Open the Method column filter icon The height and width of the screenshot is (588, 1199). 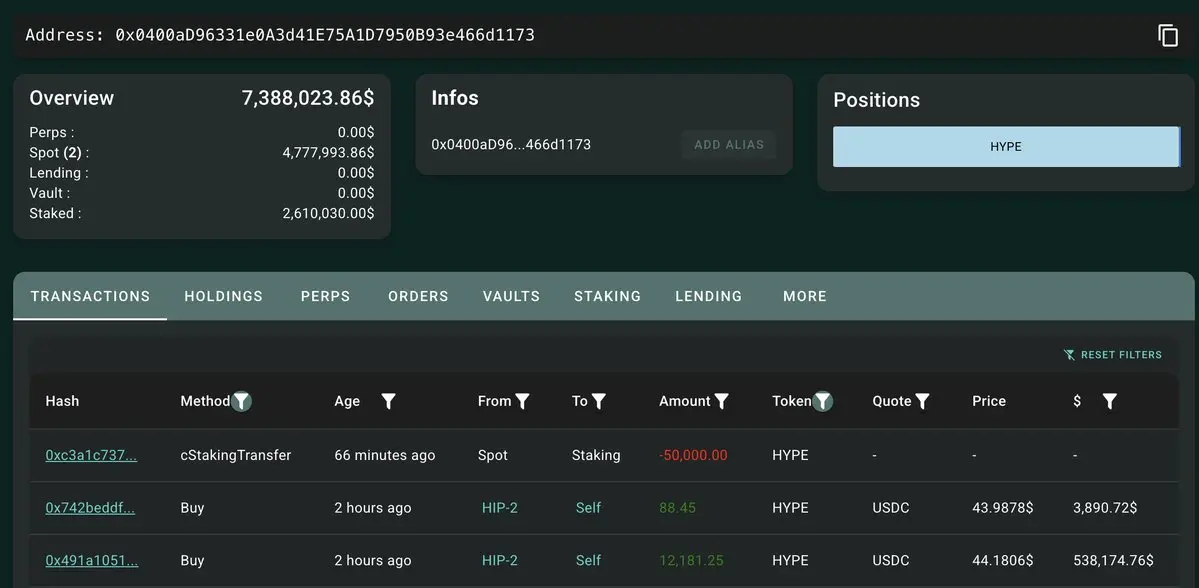(242, 401)
